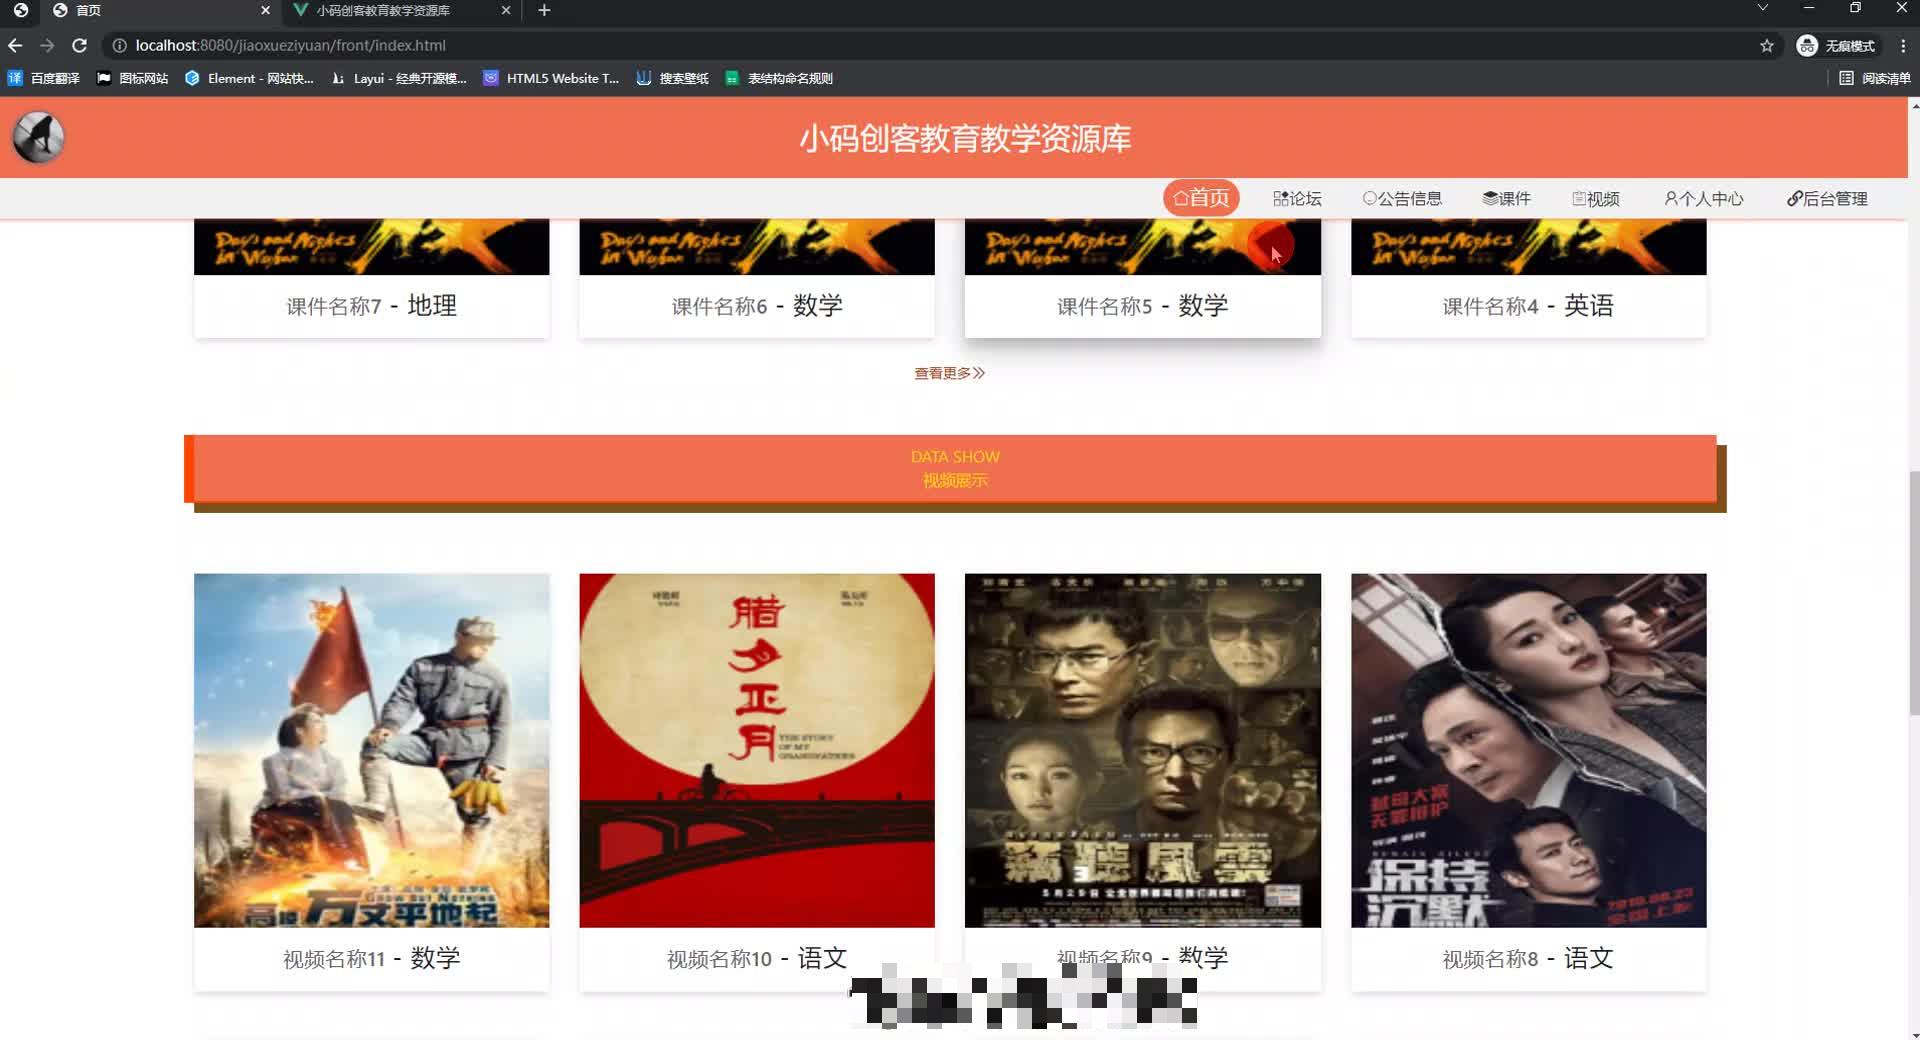The width and height of the screenshot is (1920, 1040).
Task: Open the incognito 无痕模式 profile indicator
Action: click(1836, 46)
